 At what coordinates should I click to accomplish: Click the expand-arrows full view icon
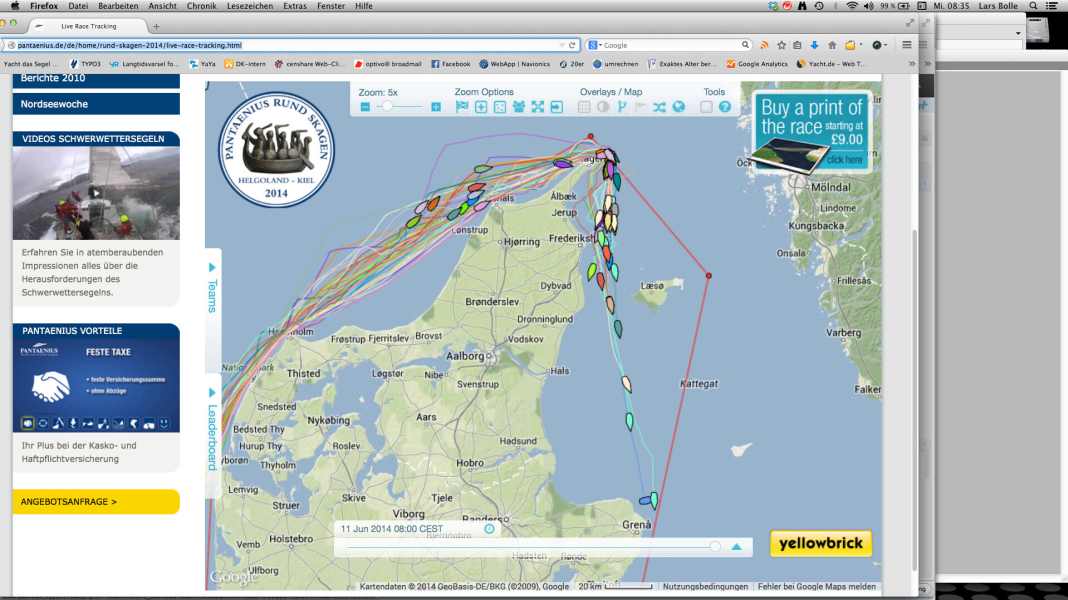click(537, 107)
